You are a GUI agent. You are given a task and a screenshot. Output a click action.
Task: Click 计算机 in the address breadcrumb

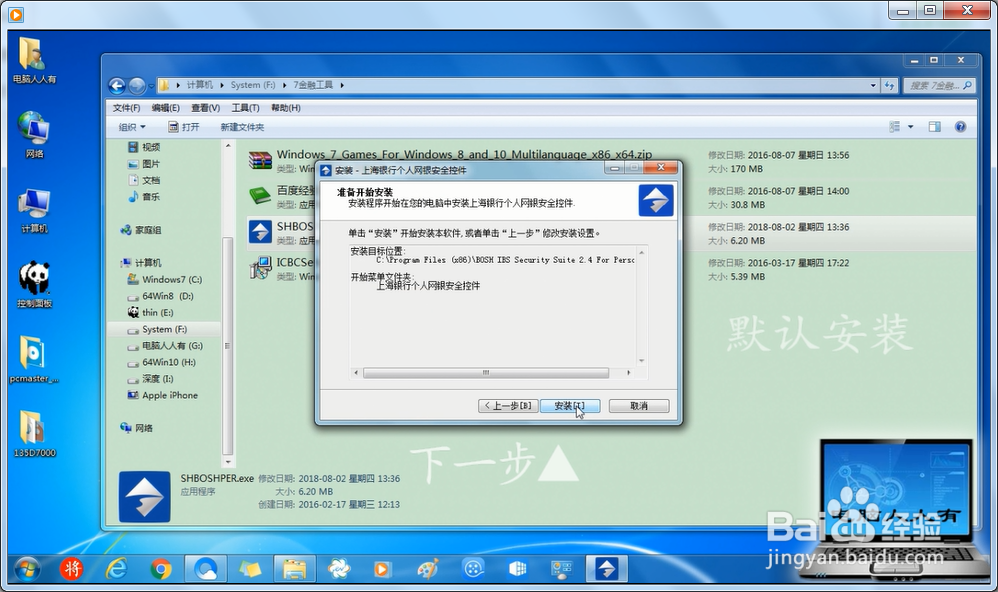199,85
